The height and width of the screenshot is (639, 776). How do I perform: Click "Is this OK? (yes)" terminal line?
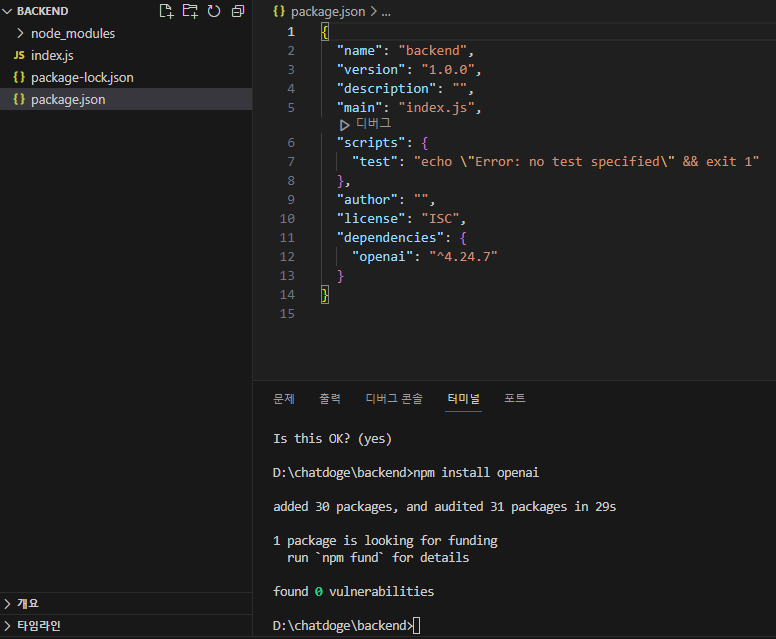[332, 439]
